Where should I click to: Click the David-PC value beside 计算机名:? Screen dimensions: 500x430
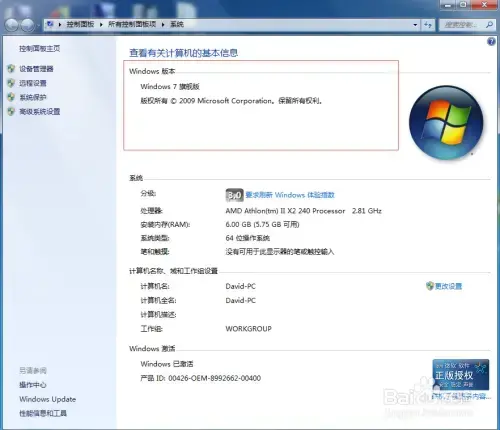[240, 286]
